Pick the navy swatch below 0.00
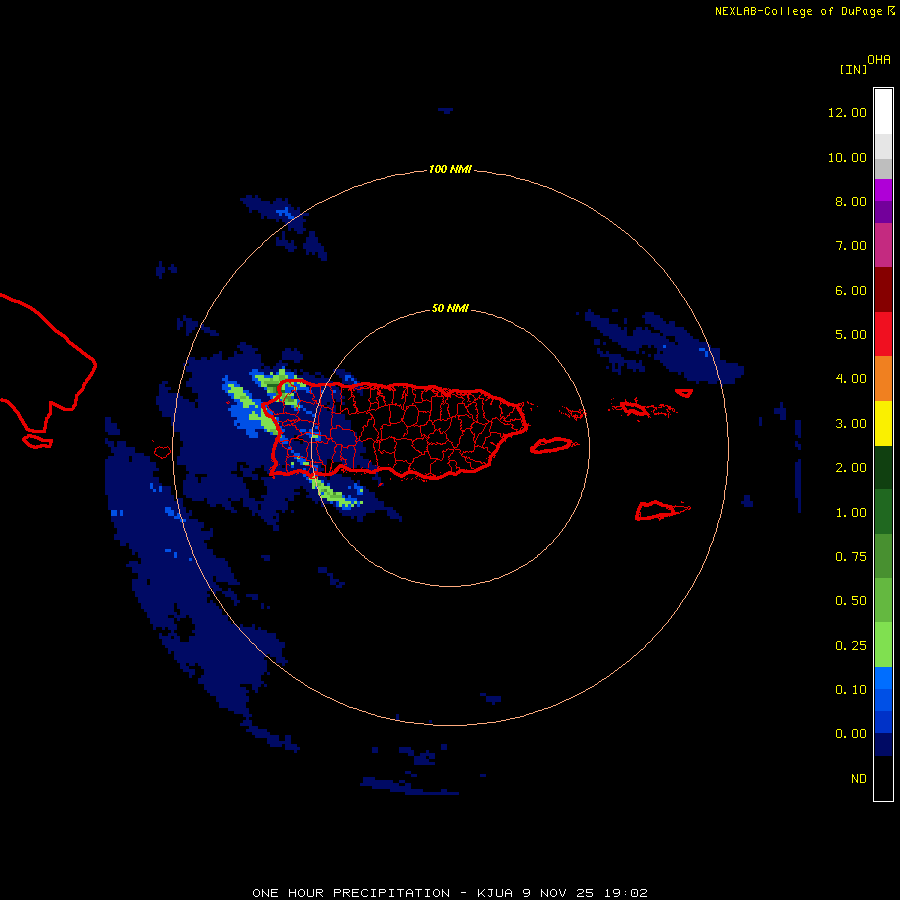The width and height of the screenshot is (900, 900). click(883, 744)
